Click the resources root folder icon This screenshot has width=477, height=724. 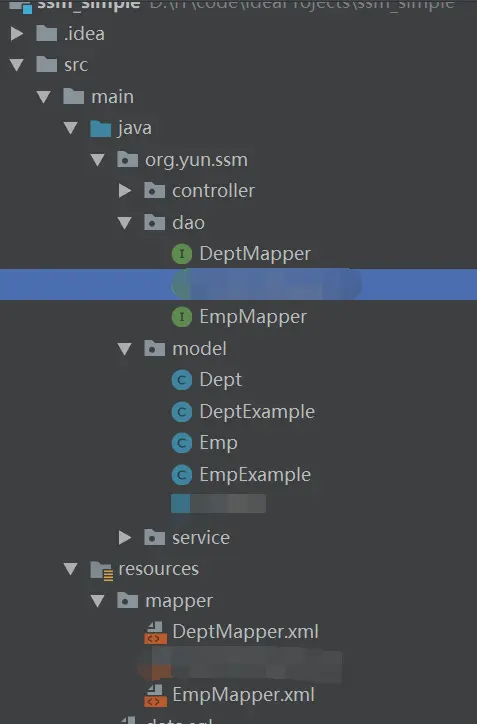pos(102,570)
